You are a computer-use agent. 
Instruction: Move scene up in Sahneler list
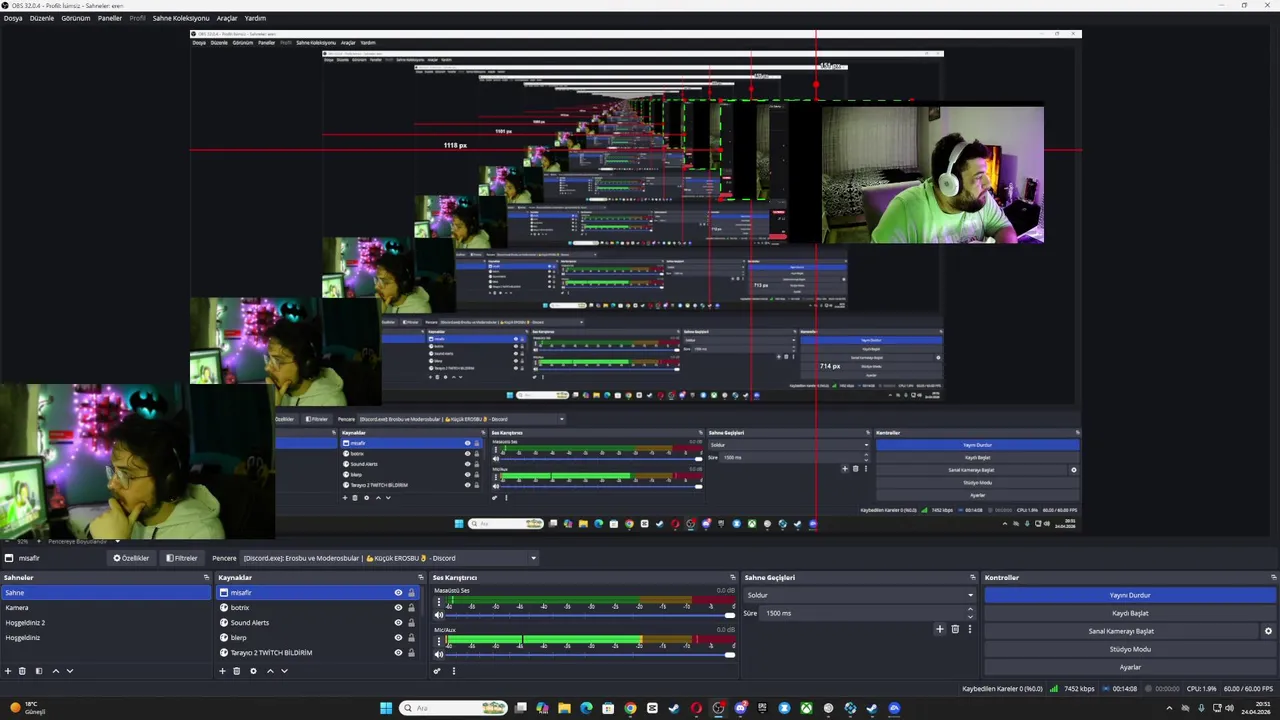(x=56, y=671)
